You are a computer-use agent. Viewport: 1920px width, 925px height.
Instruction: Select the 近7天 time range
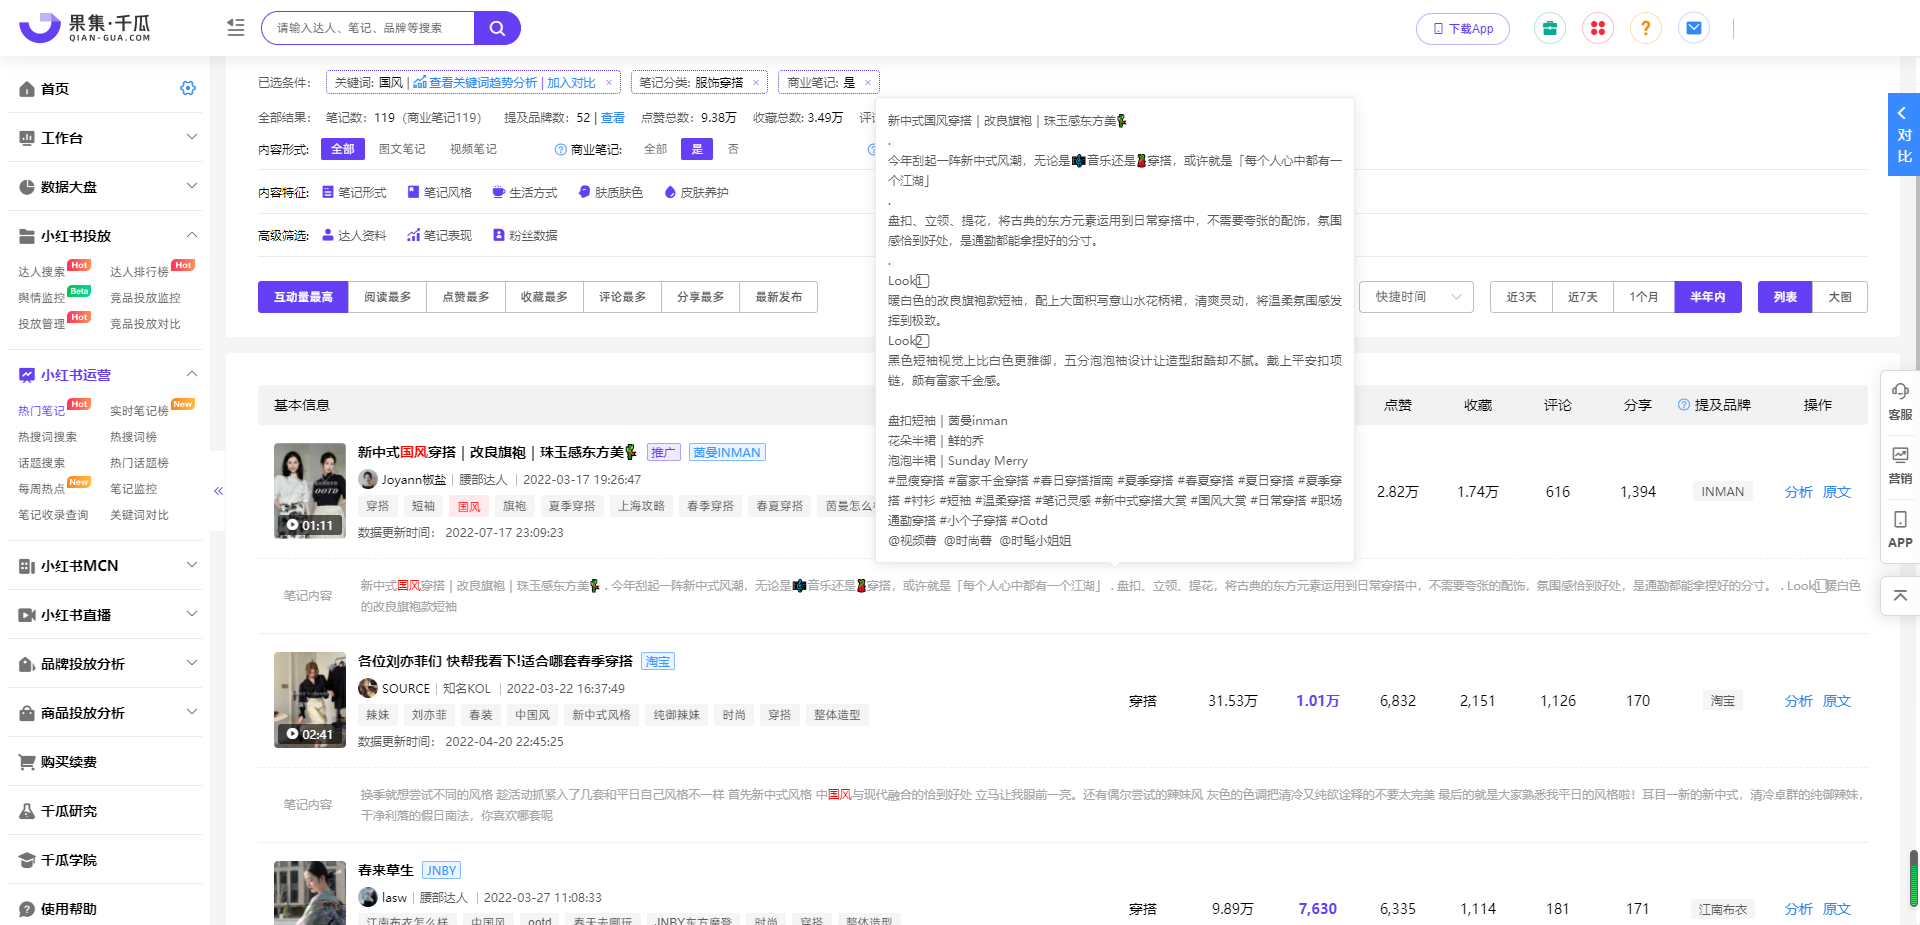point(1583,297)
